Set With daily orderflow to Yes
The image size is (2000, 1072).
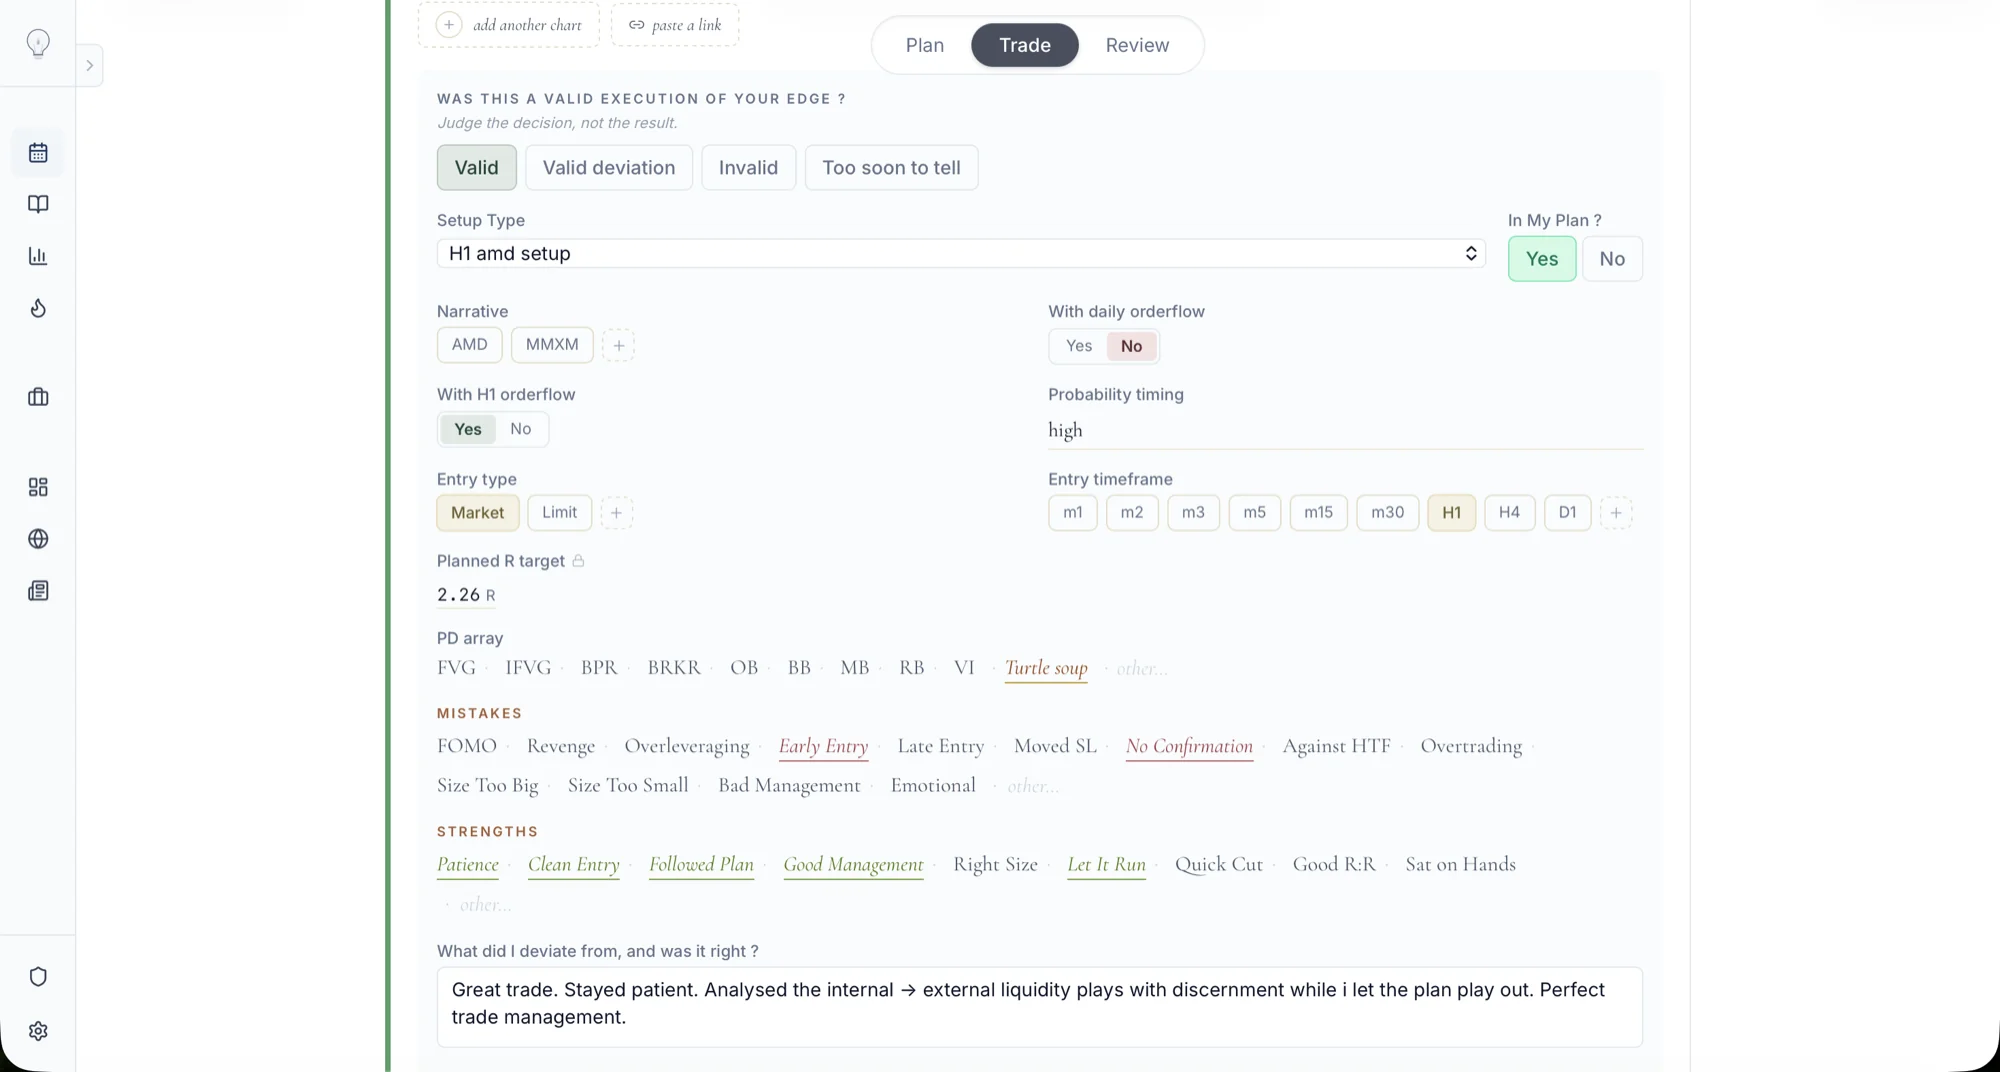1078,346
